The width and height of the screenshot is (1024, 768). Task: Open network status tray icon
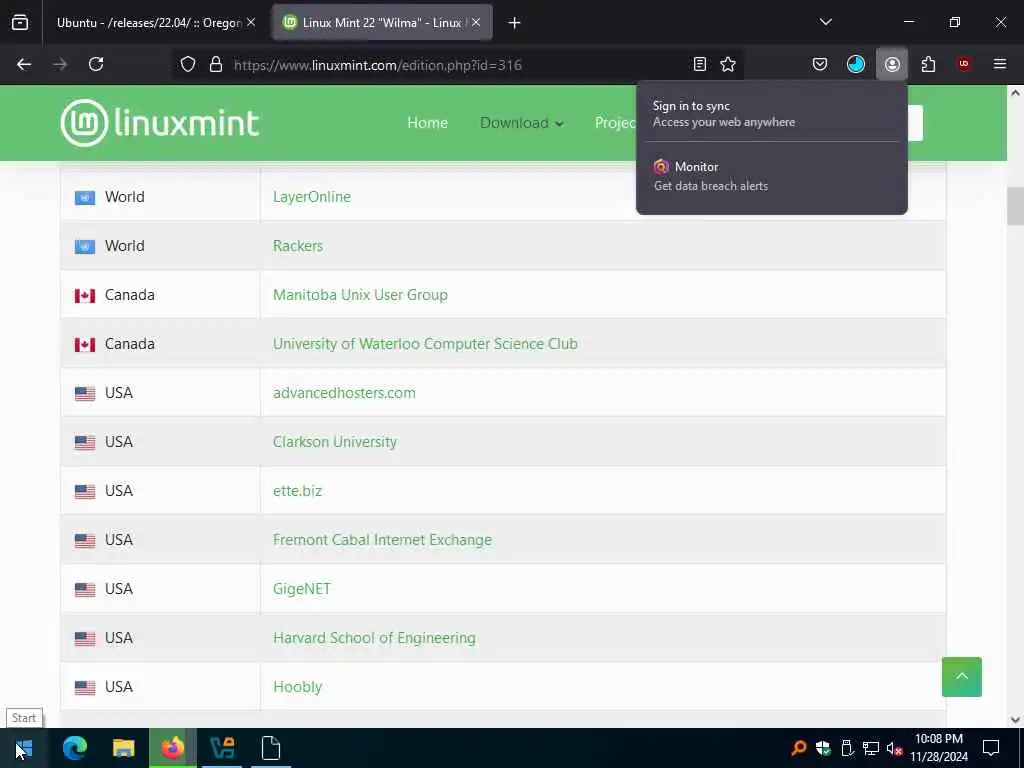click(871, 748)
